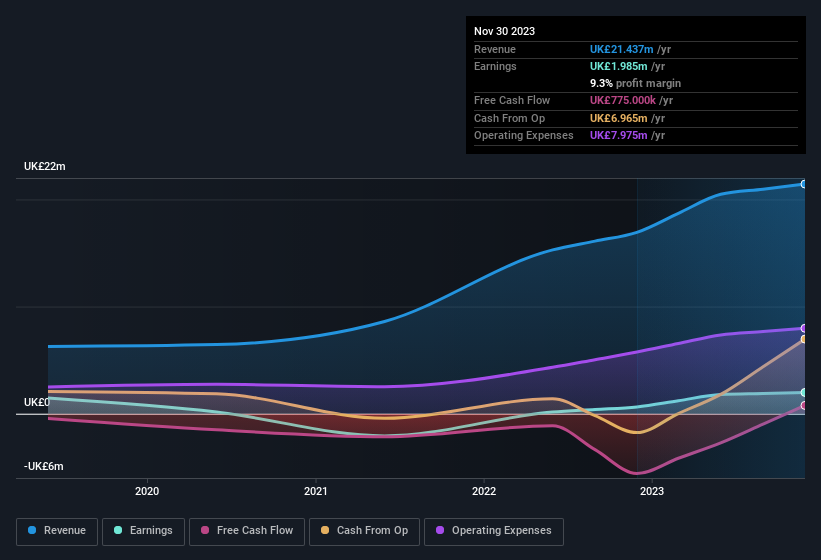821x560 pixels.
Task: Click the UK£0 y-axis label
Action: pos(37,402)
